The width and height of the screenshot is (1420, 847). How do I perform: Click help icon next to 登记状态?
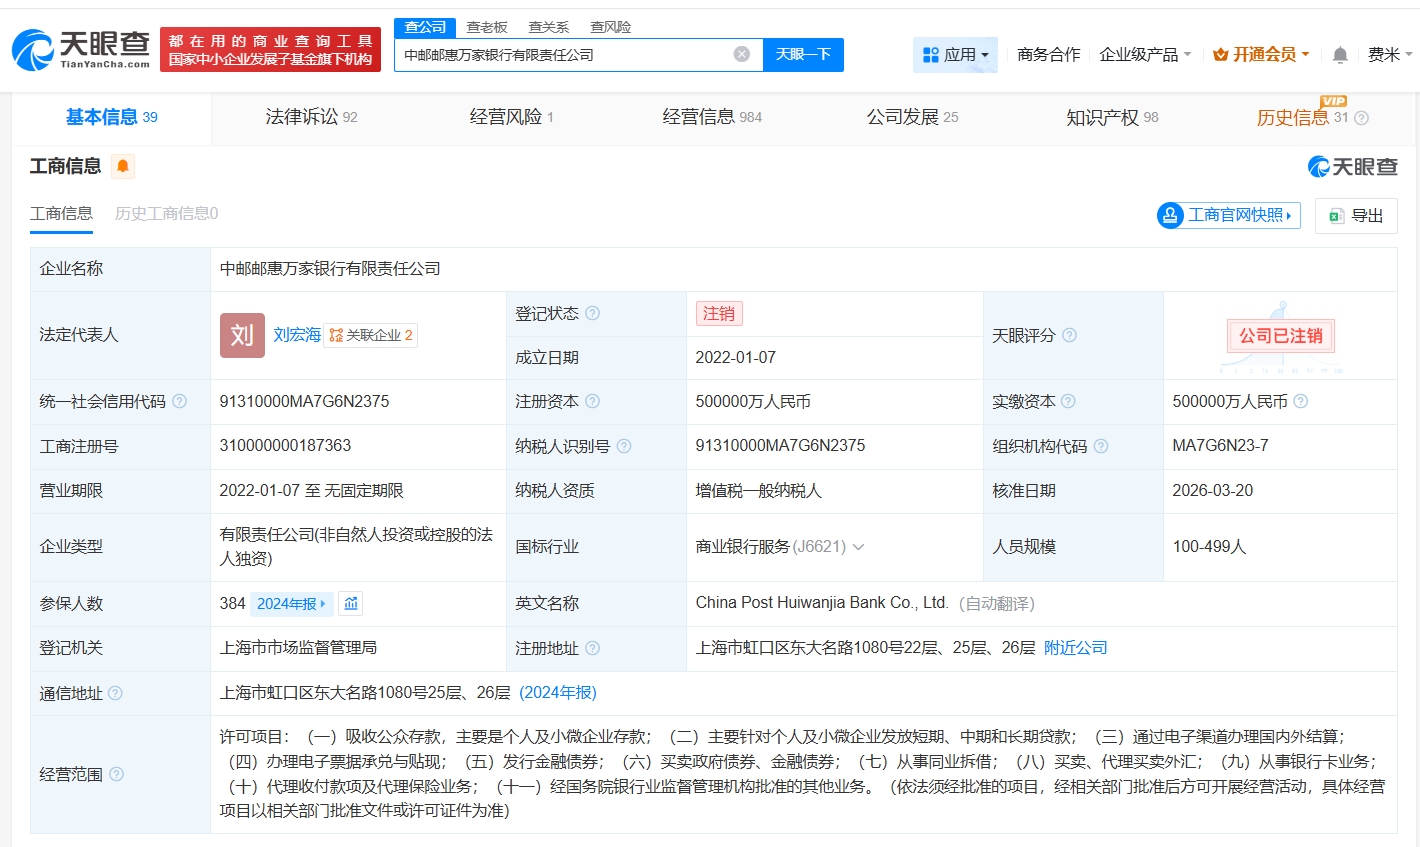click(592, 314)
